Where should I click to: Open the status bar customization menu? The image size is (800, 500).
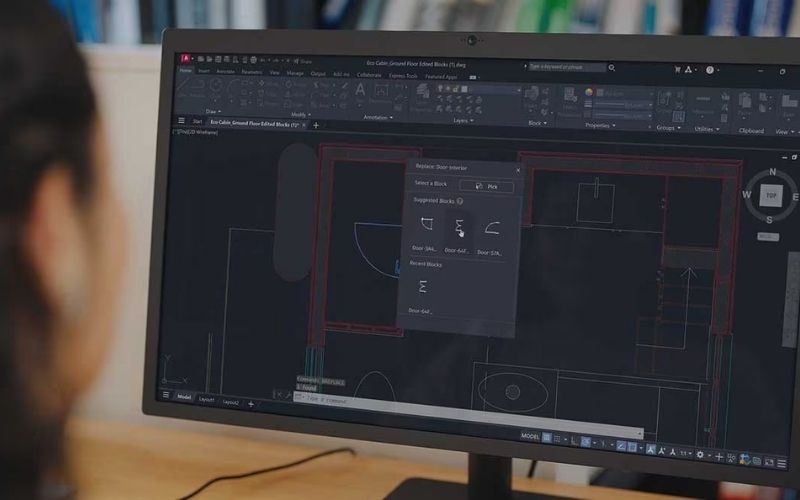782,463
